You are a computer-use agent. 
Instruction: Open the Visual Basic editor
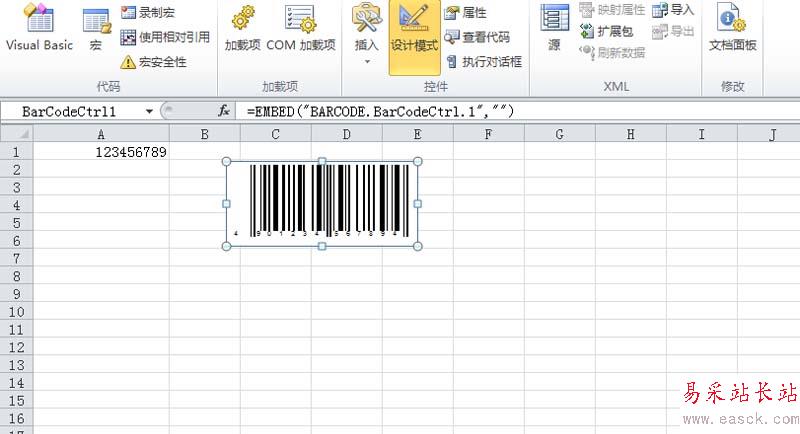[39, 28]
